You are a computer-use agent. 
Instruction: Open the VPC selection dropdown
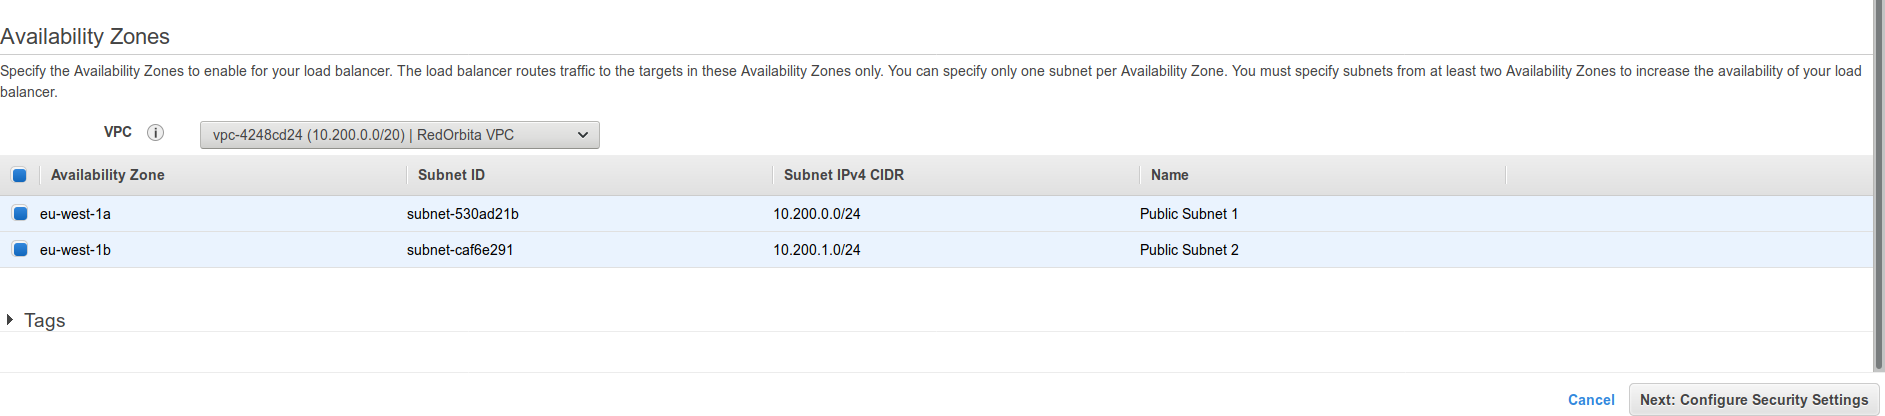point(399,135)
